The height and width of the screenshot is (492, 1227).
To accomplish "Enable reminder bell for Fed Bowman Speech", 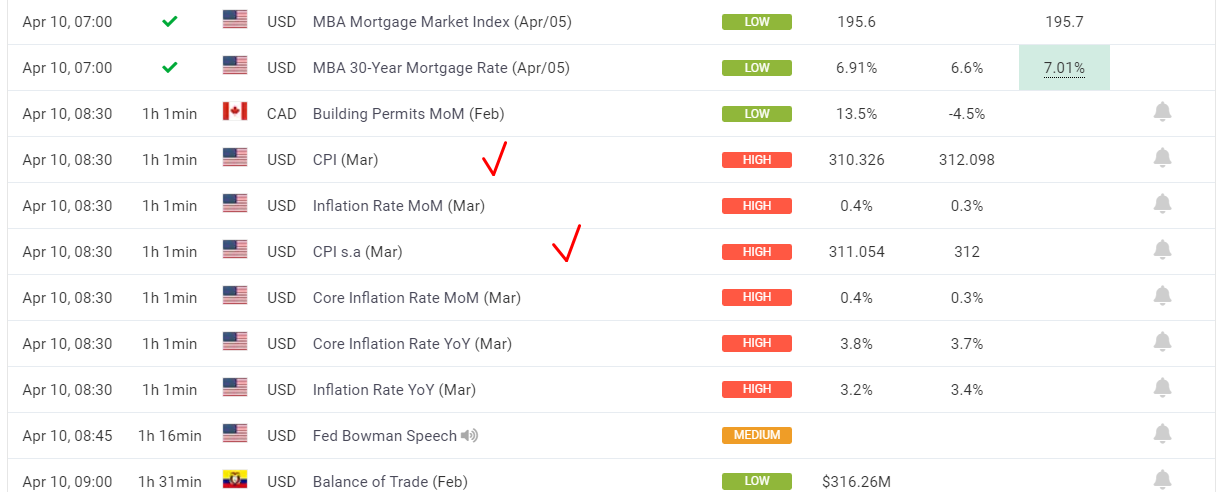I will click(1162, 435).
